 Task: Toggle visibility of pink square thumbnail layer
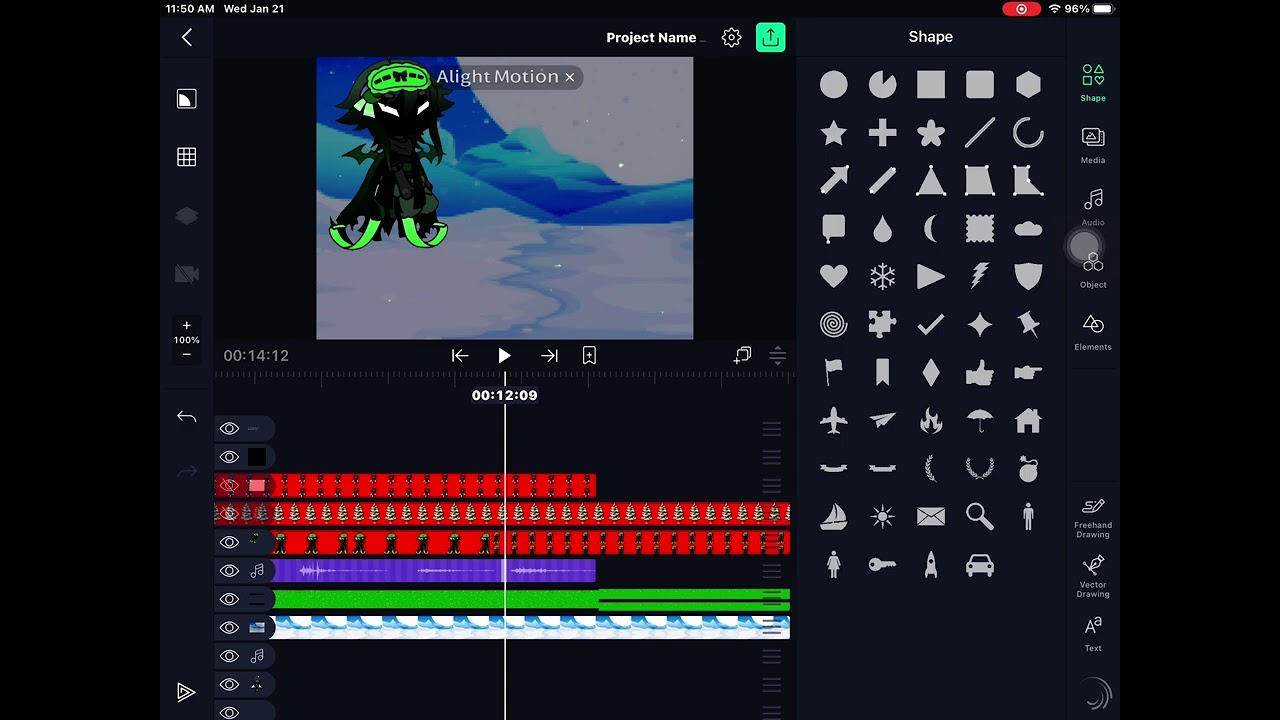(229, 486)
